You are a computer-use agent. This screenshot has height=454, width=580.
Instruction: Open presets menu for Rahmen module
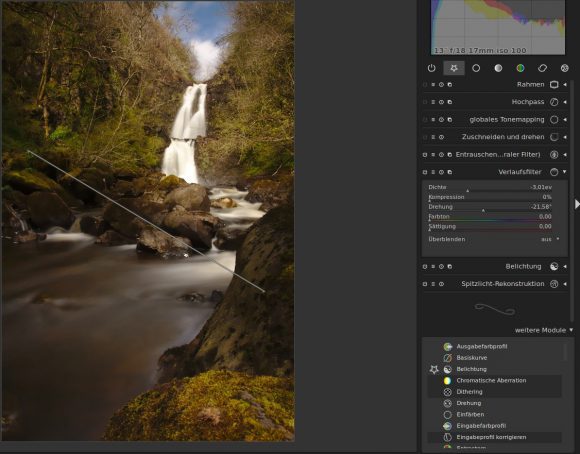coord(433,85)
